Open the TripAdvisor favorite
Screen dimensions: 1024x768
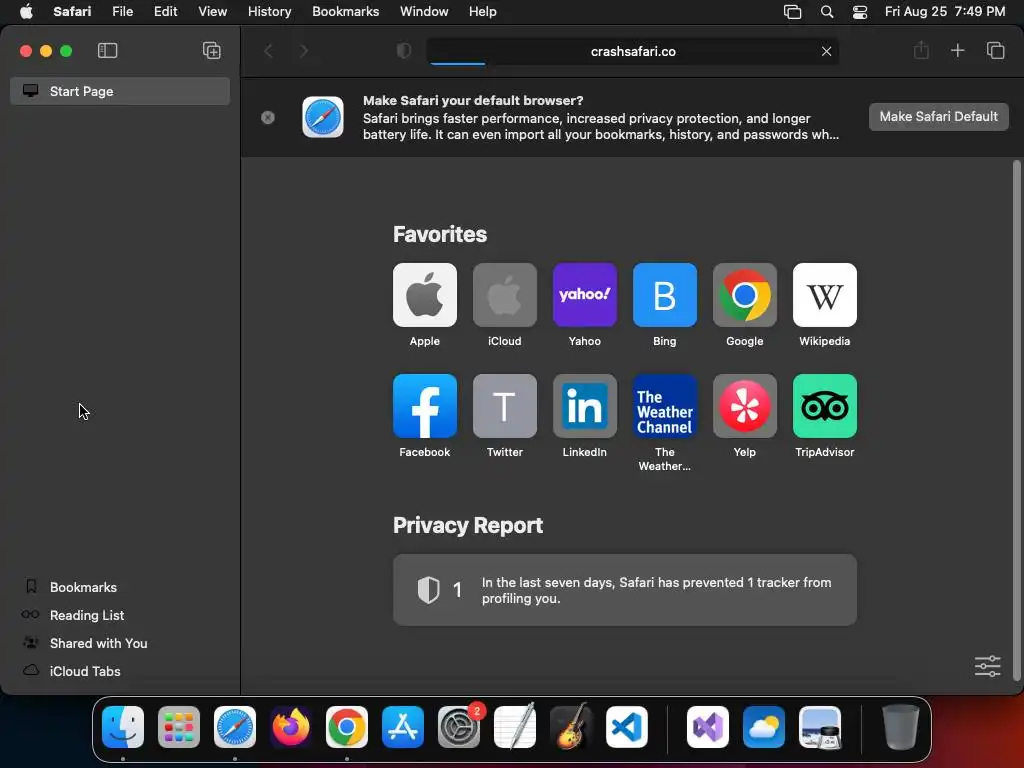pos(825,406)
